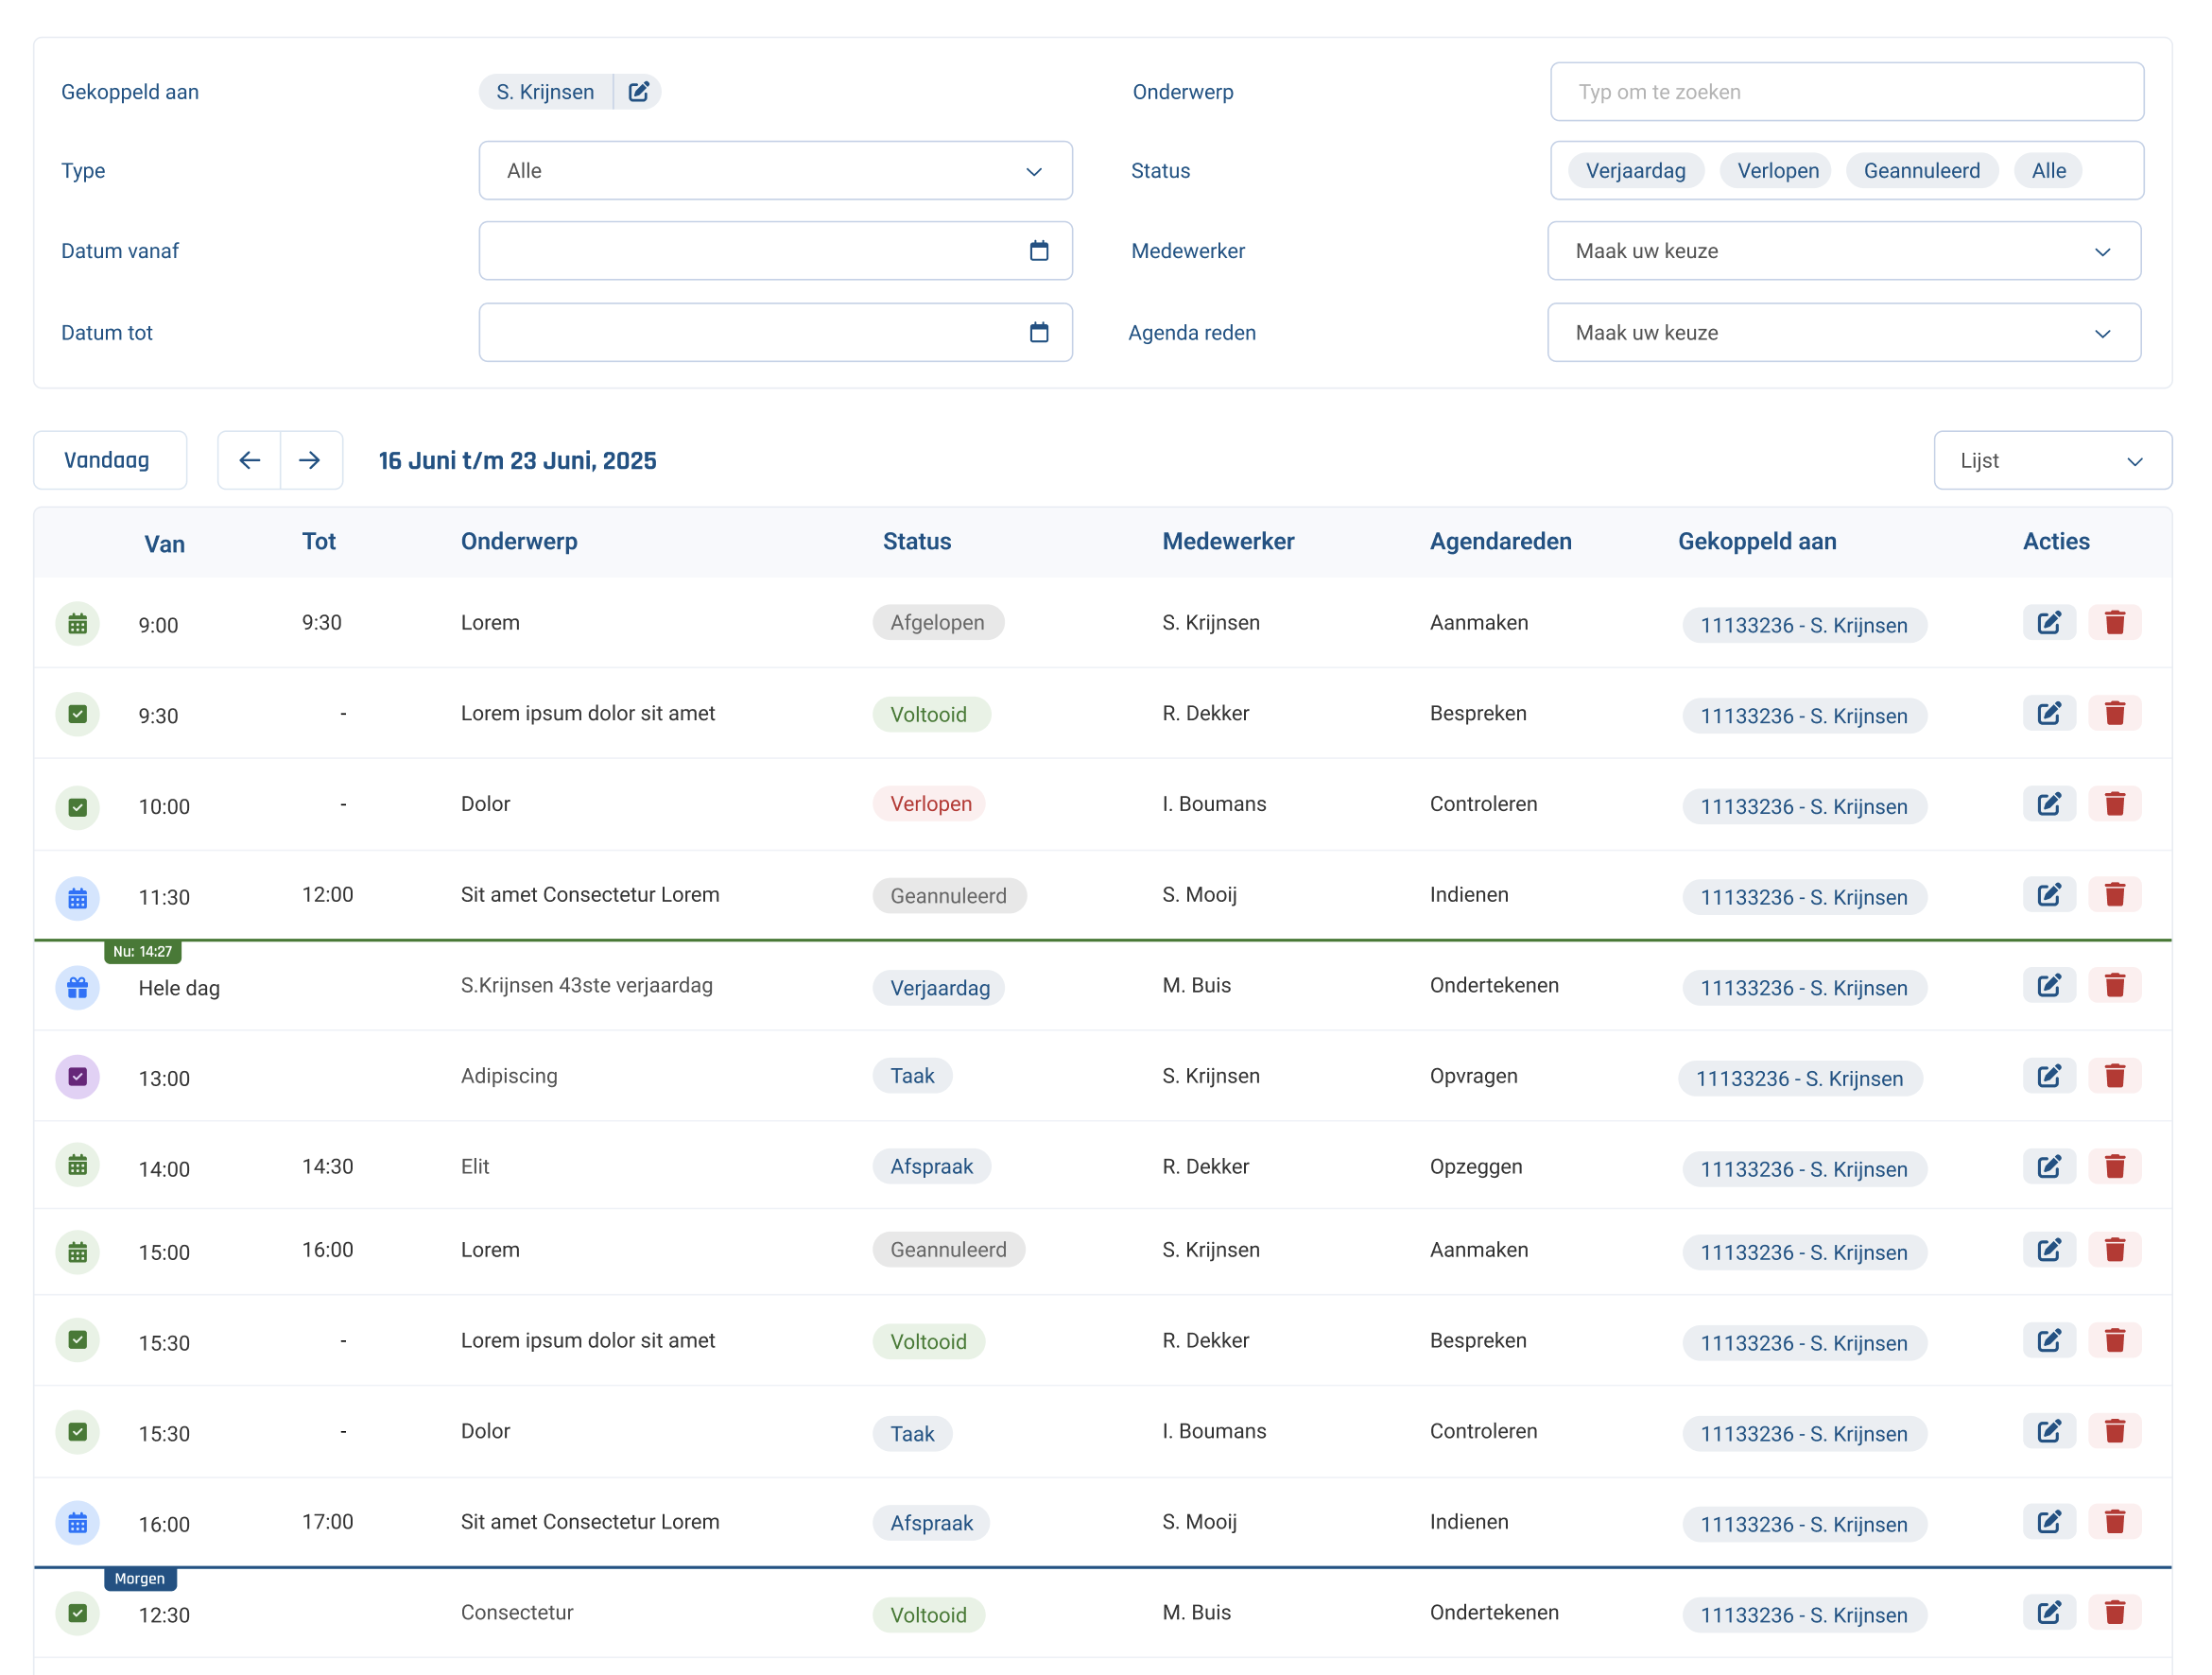Image resolution: width=2212 pixels, height=1675 pixels.
Task: Open the Medewerker dropdown
Action: 1843,251
